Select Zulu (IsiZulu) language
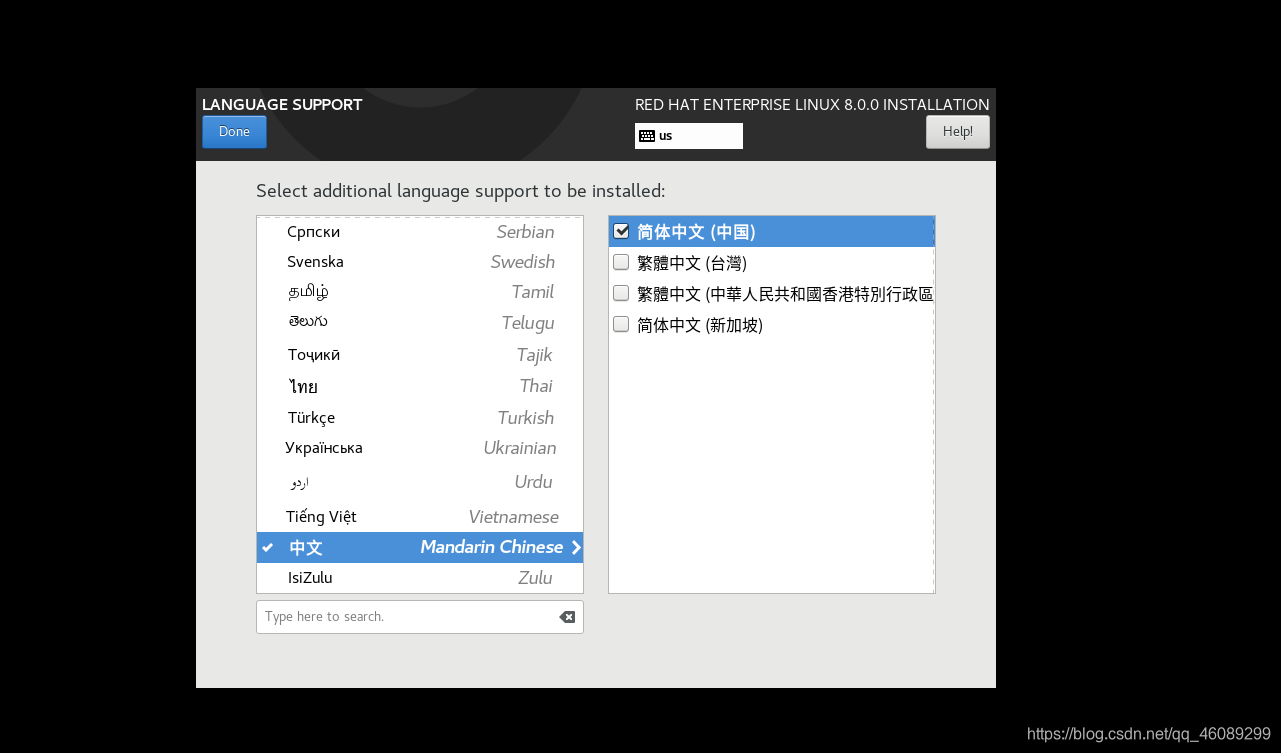Screen dimensions: 1281x753 420,578
